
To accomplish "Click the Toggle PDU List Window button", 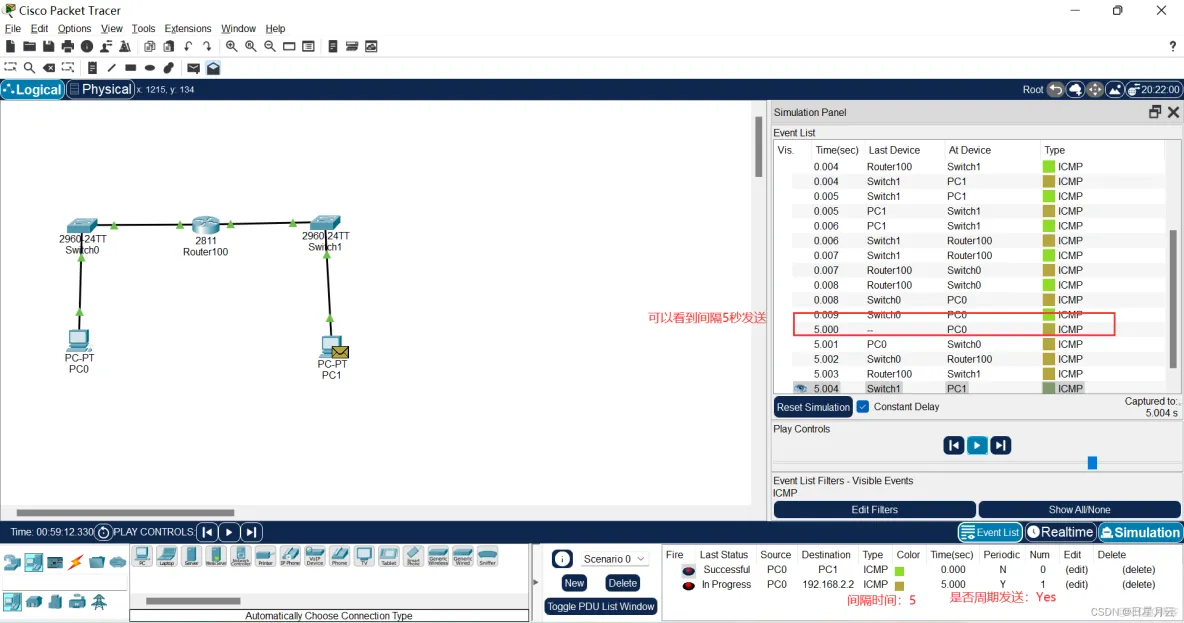I will (x=601, y=606).
